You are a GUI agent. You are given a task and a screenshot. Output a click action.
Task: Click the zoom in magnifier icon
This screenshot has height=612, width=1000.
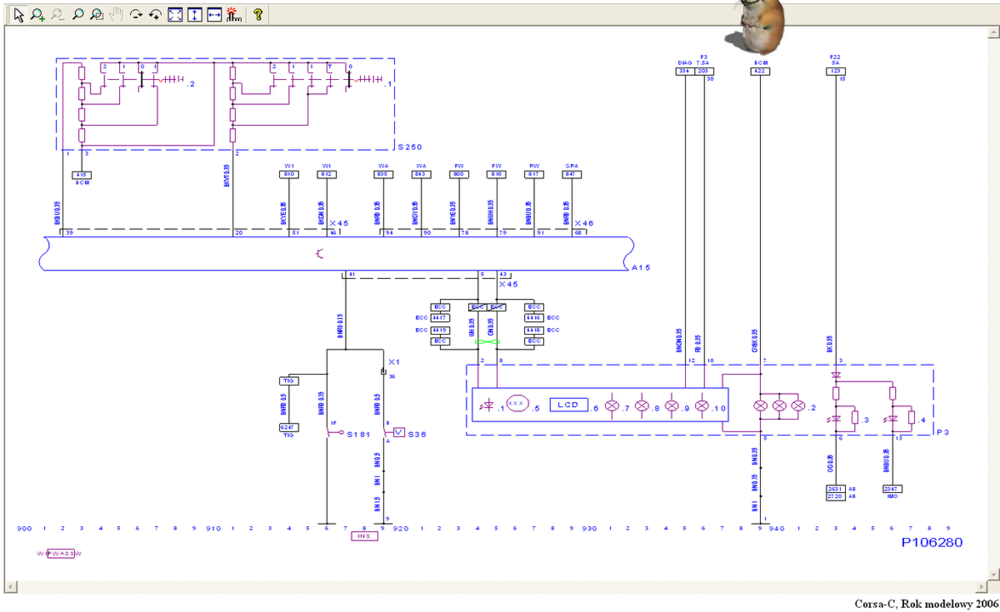tap(37, 15)
